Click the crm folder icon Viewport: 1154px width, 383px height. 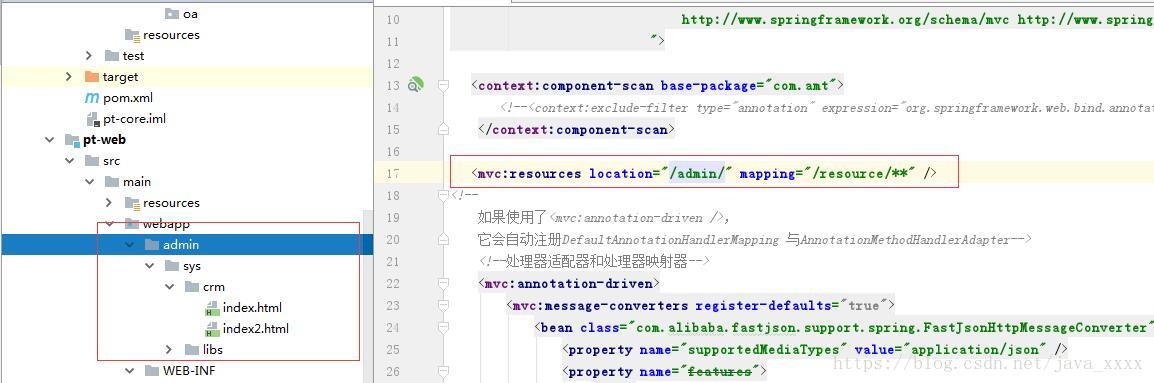click(192, 287)
